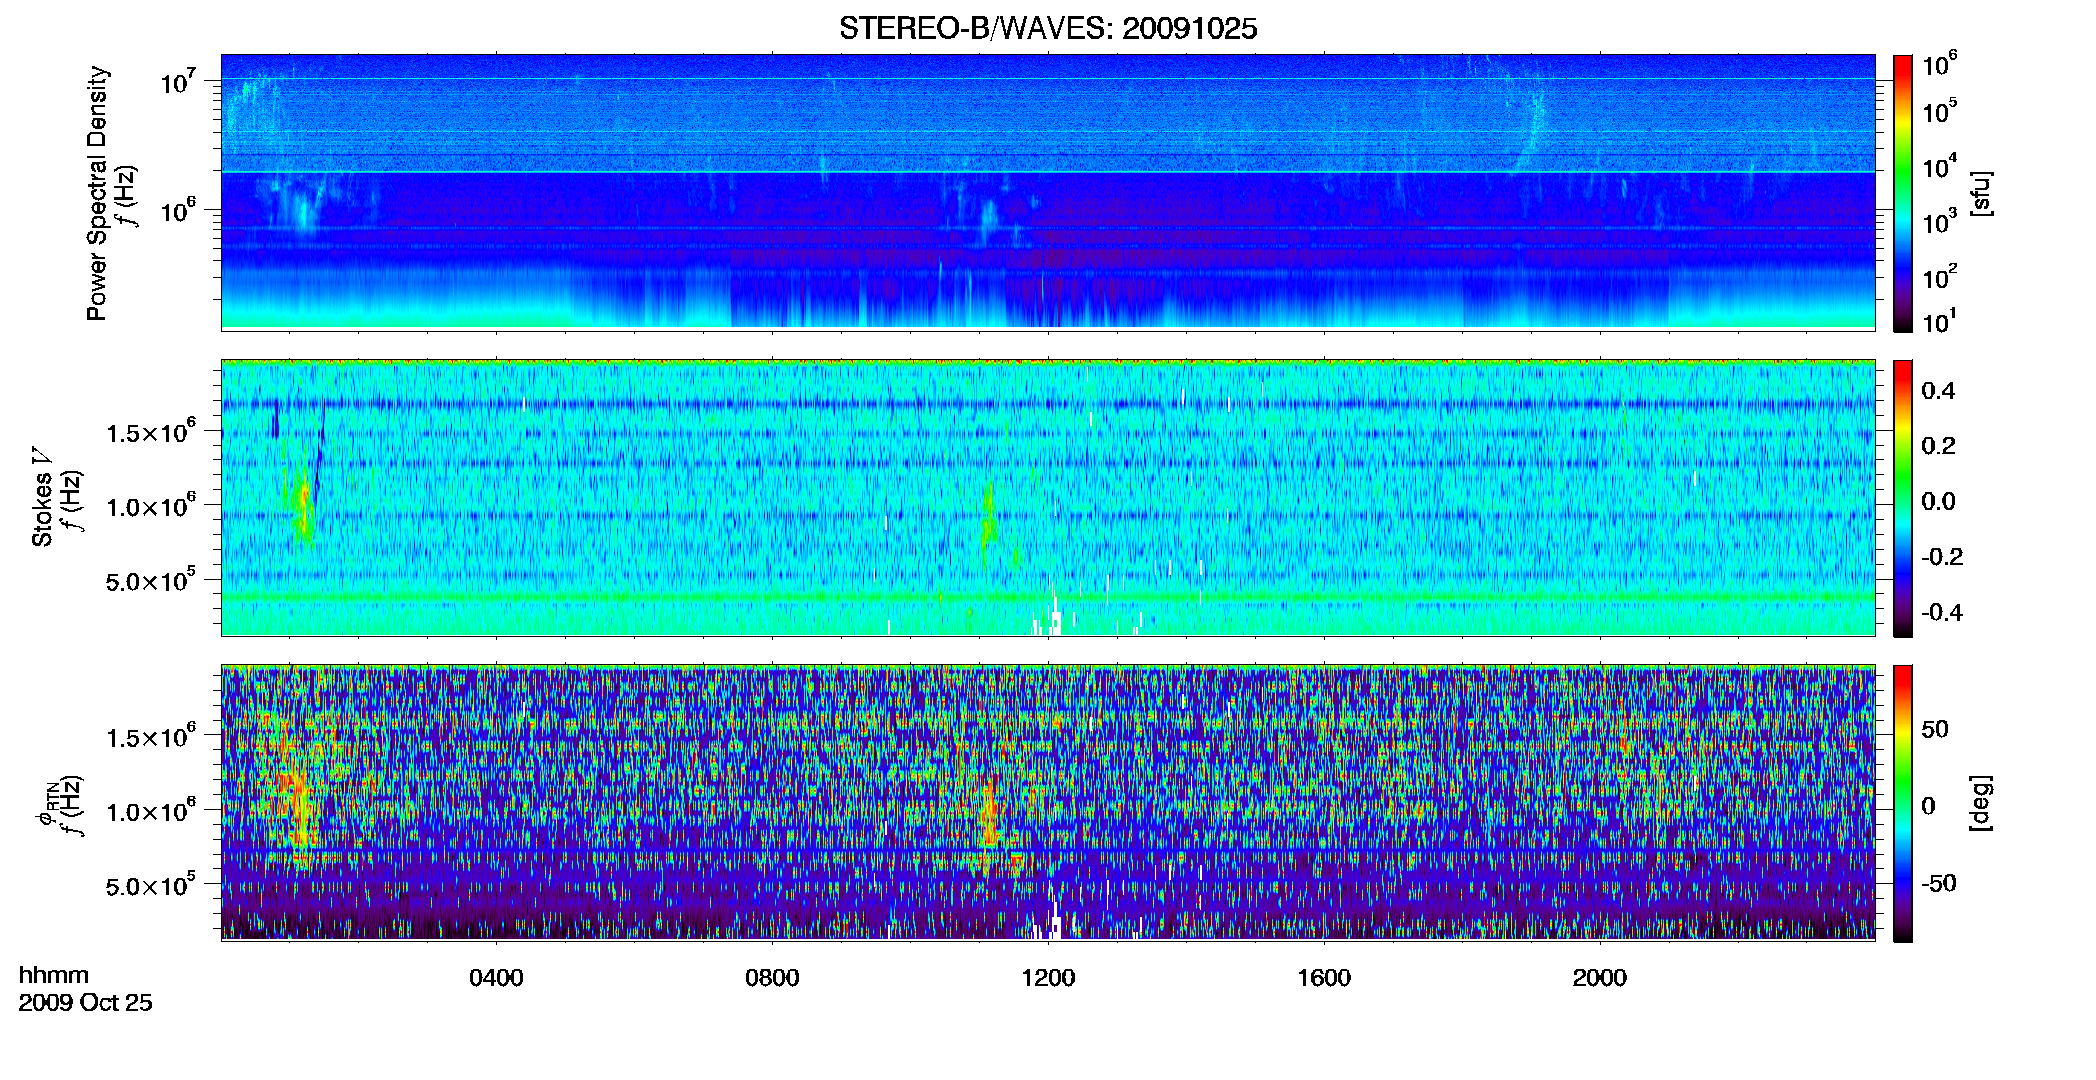
Task: Click the "Power Spectral Density" axis label
Action: (97, 193)
